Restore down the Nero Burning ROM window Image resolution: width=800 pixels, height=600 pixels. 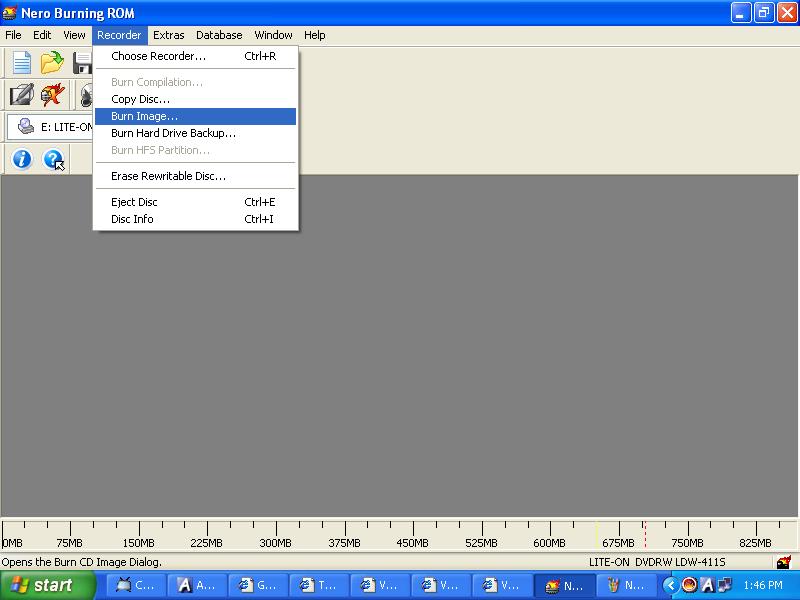point(763,13)
